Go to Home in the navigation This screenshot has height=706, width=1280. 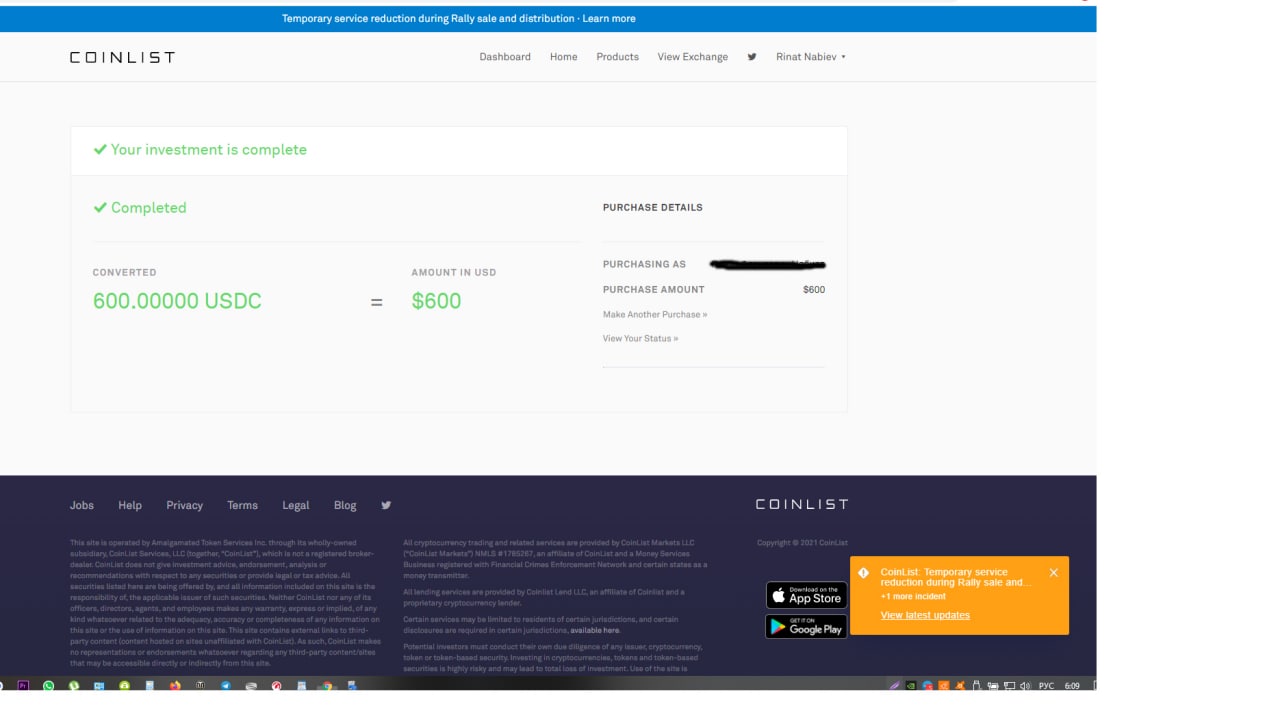pos(563,57)
